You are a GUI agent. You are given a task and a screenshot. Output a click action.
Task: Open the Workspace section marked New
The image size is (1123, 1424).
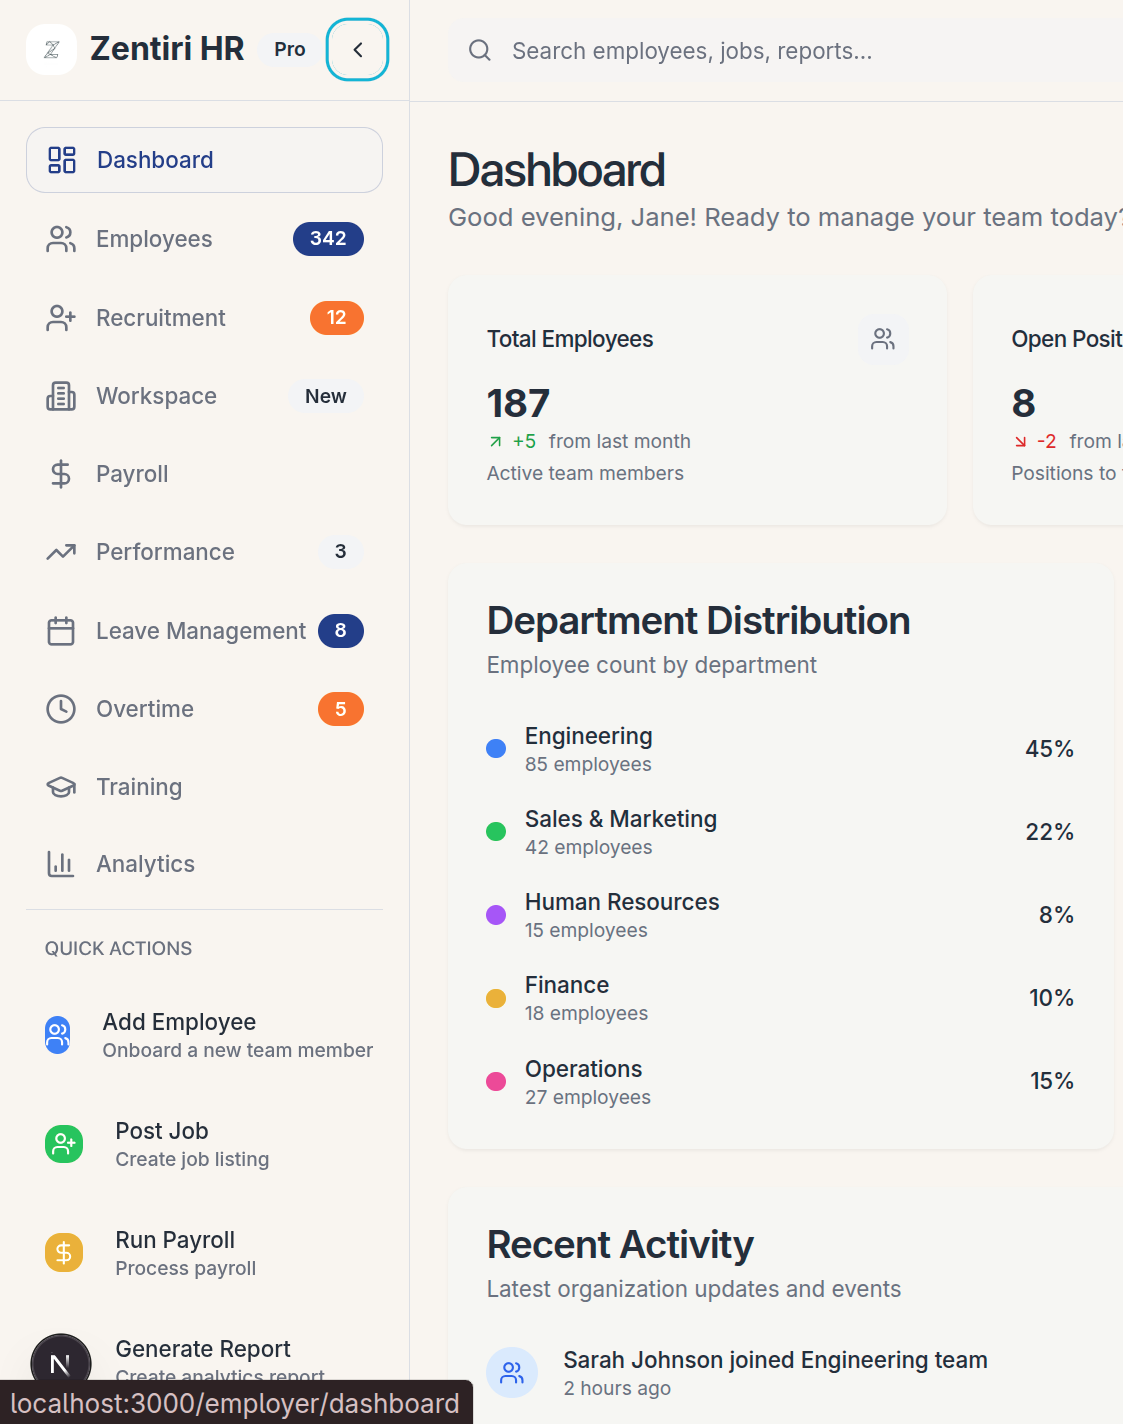point(156,395)
